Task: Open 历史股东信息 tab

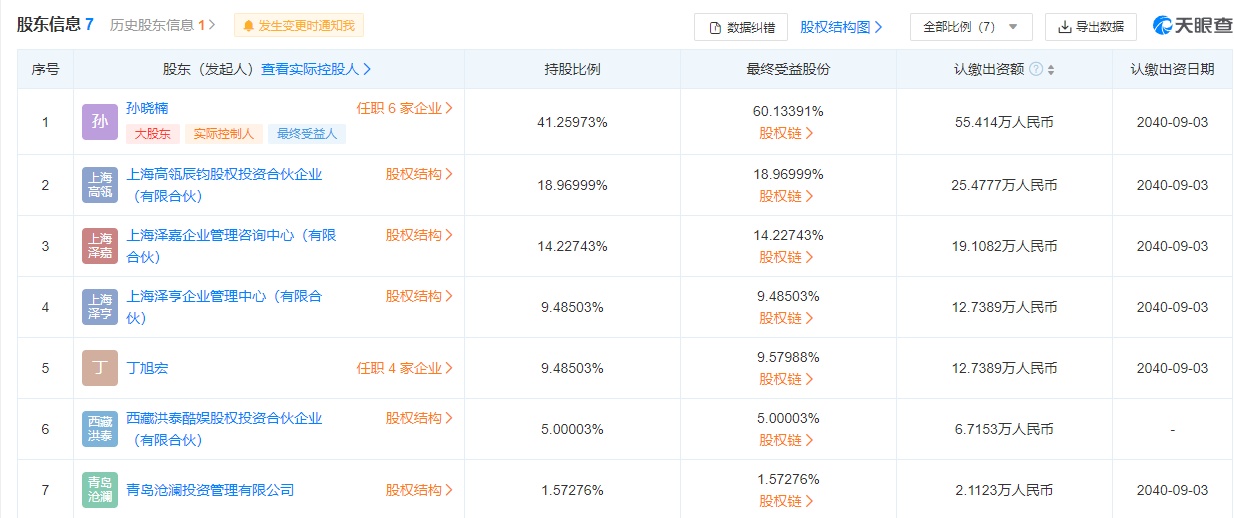Action: point(163,25)
